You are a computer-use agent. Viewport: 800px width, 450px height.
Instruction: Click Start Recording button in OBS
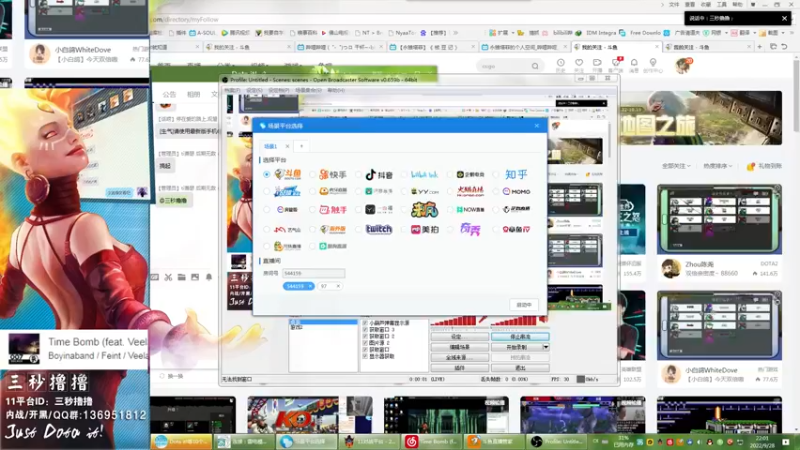tap(516, 347)
